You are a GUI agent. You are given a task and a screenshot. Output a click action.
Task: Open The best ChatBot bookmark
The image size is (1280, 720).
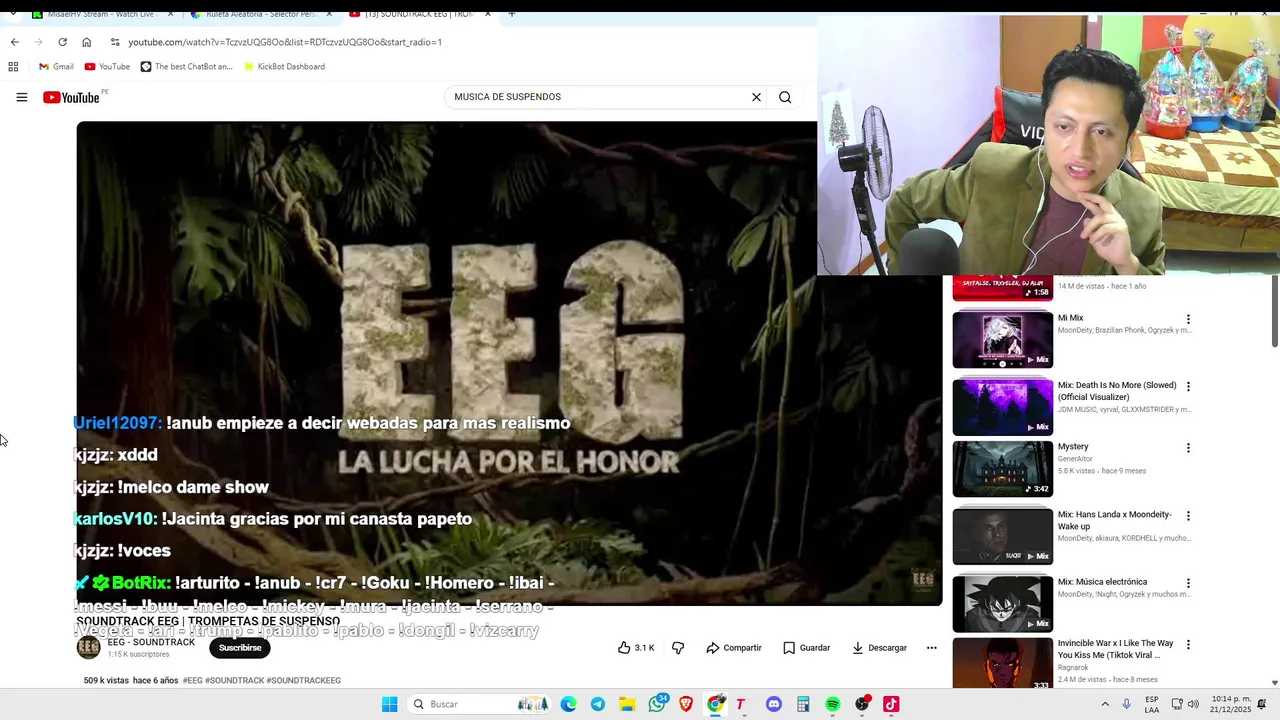(186, 67)
